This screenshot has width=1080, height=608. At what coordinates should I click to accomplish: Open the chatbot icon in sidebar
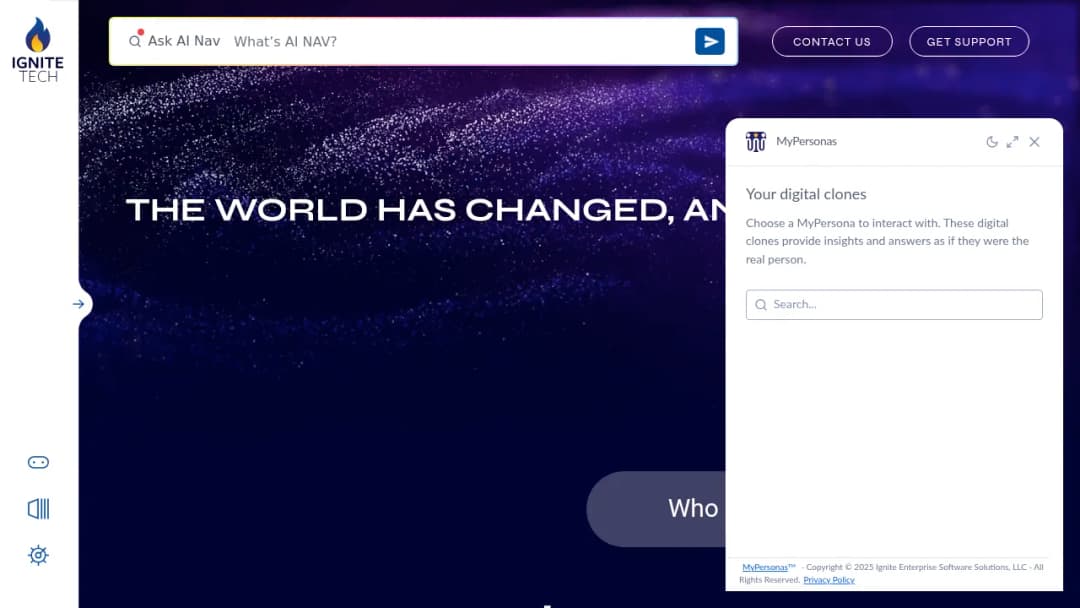[x=38, y=462]
